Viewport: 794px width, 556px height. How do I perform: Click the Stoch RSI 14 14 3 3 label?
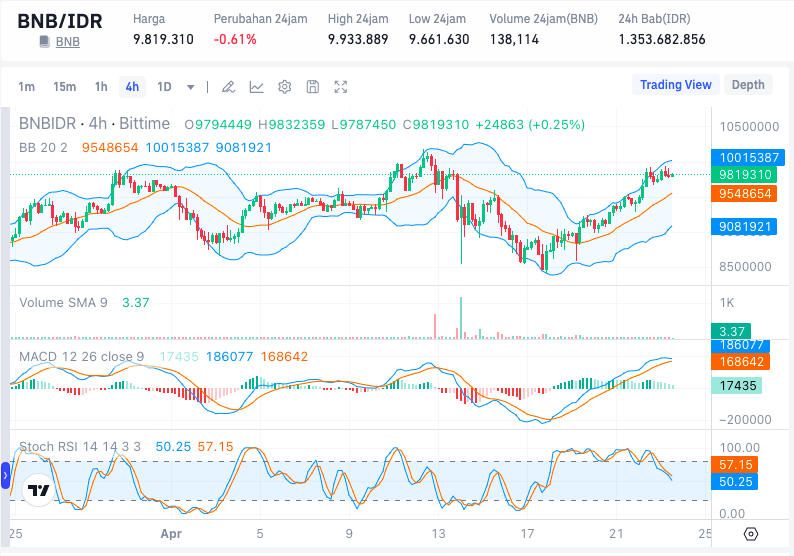click(80, 447)
